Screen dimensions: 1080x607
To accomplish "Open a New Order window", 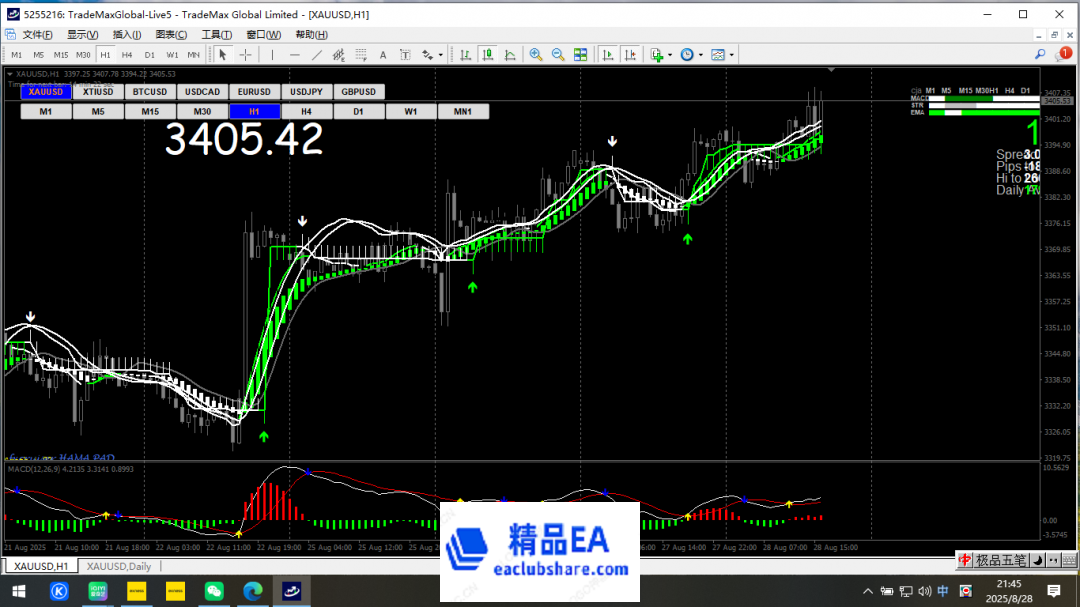I will tap(657, 54).
